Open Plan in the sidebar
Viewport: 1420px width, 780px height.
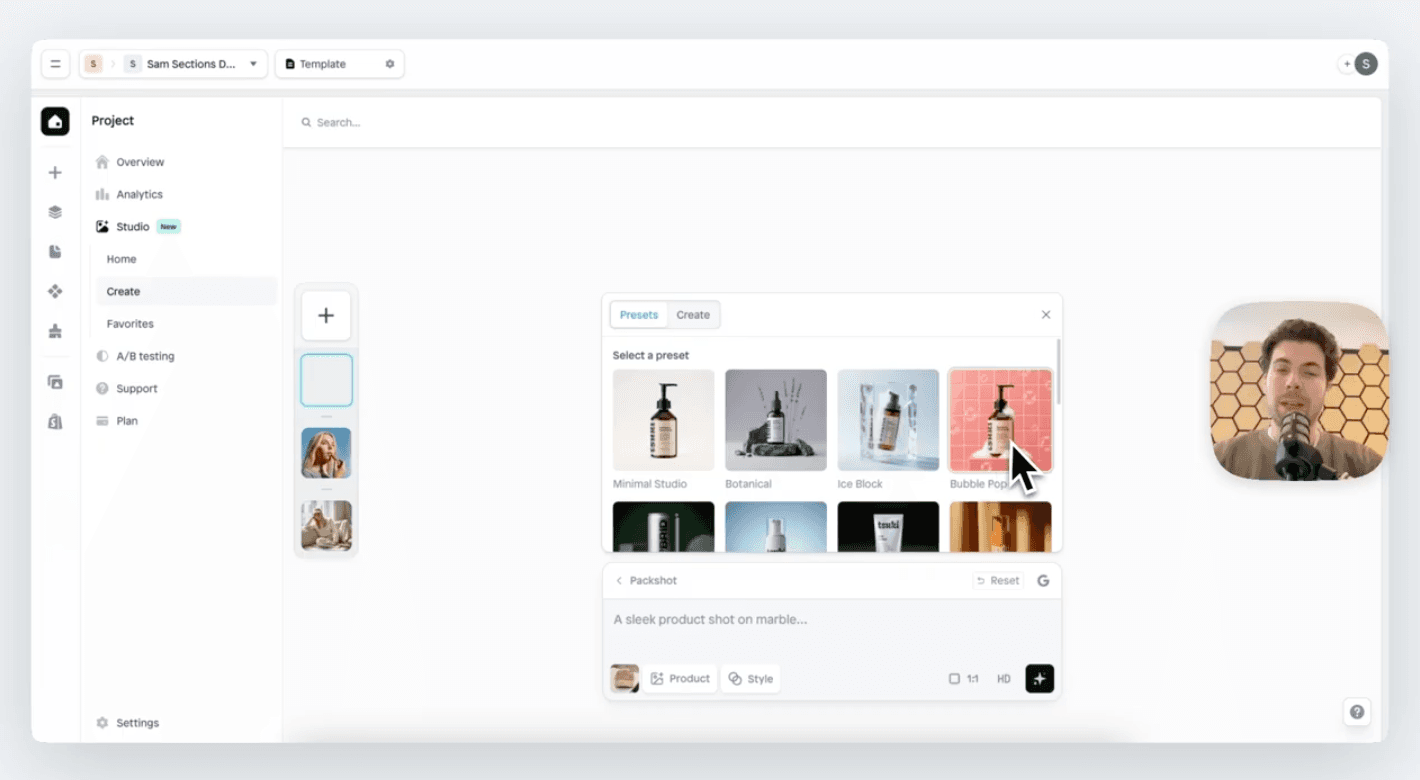pyautogui.click(x=127, y=421)
